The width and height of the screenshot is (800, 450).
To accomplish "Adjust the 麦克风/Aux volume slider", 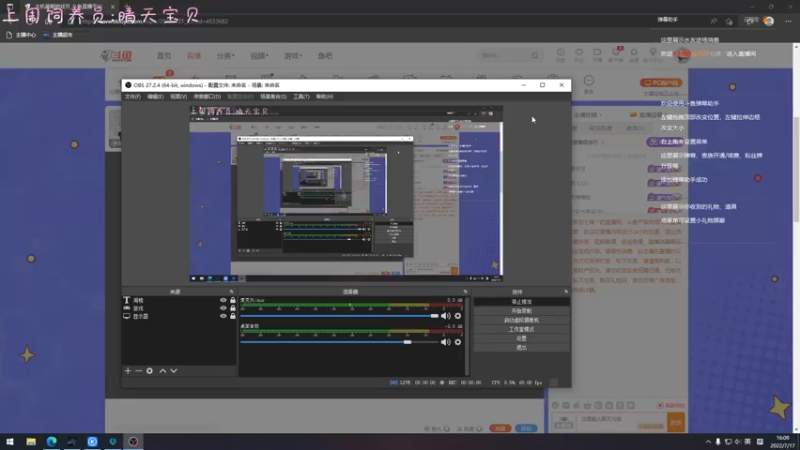I will pyautogui.click(x=339, y=316).
